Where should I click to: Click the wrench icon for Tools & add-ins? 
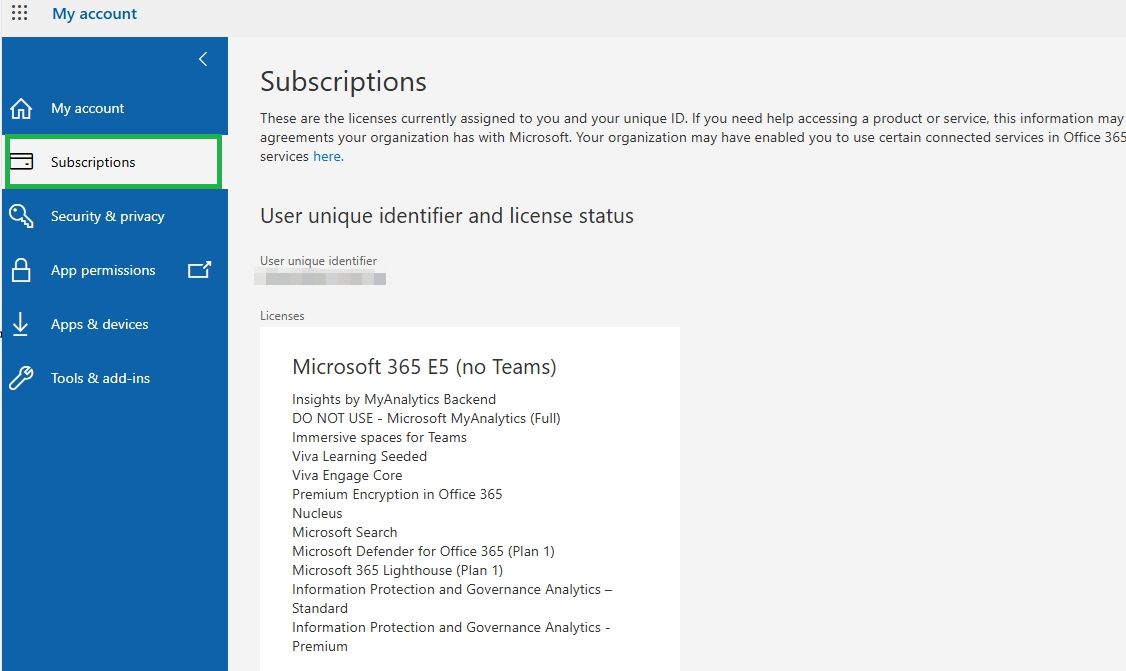point(22,378)
